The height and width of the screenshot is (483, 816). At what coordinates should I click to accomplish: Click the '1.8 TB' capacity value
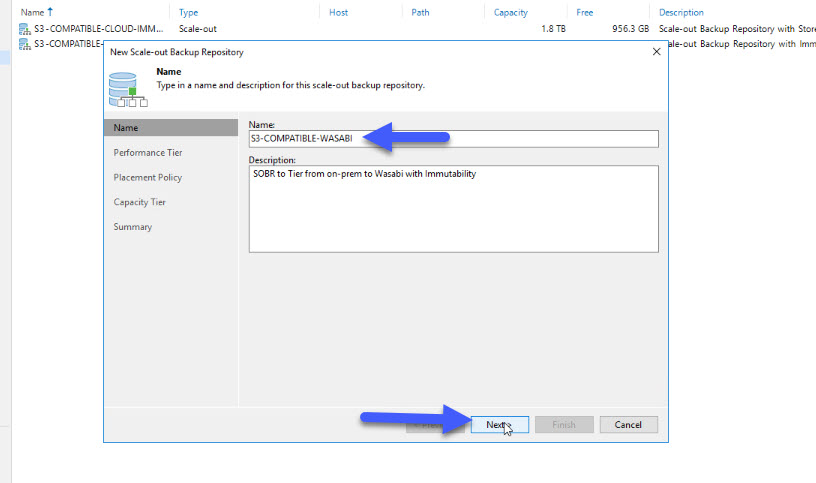553,29
